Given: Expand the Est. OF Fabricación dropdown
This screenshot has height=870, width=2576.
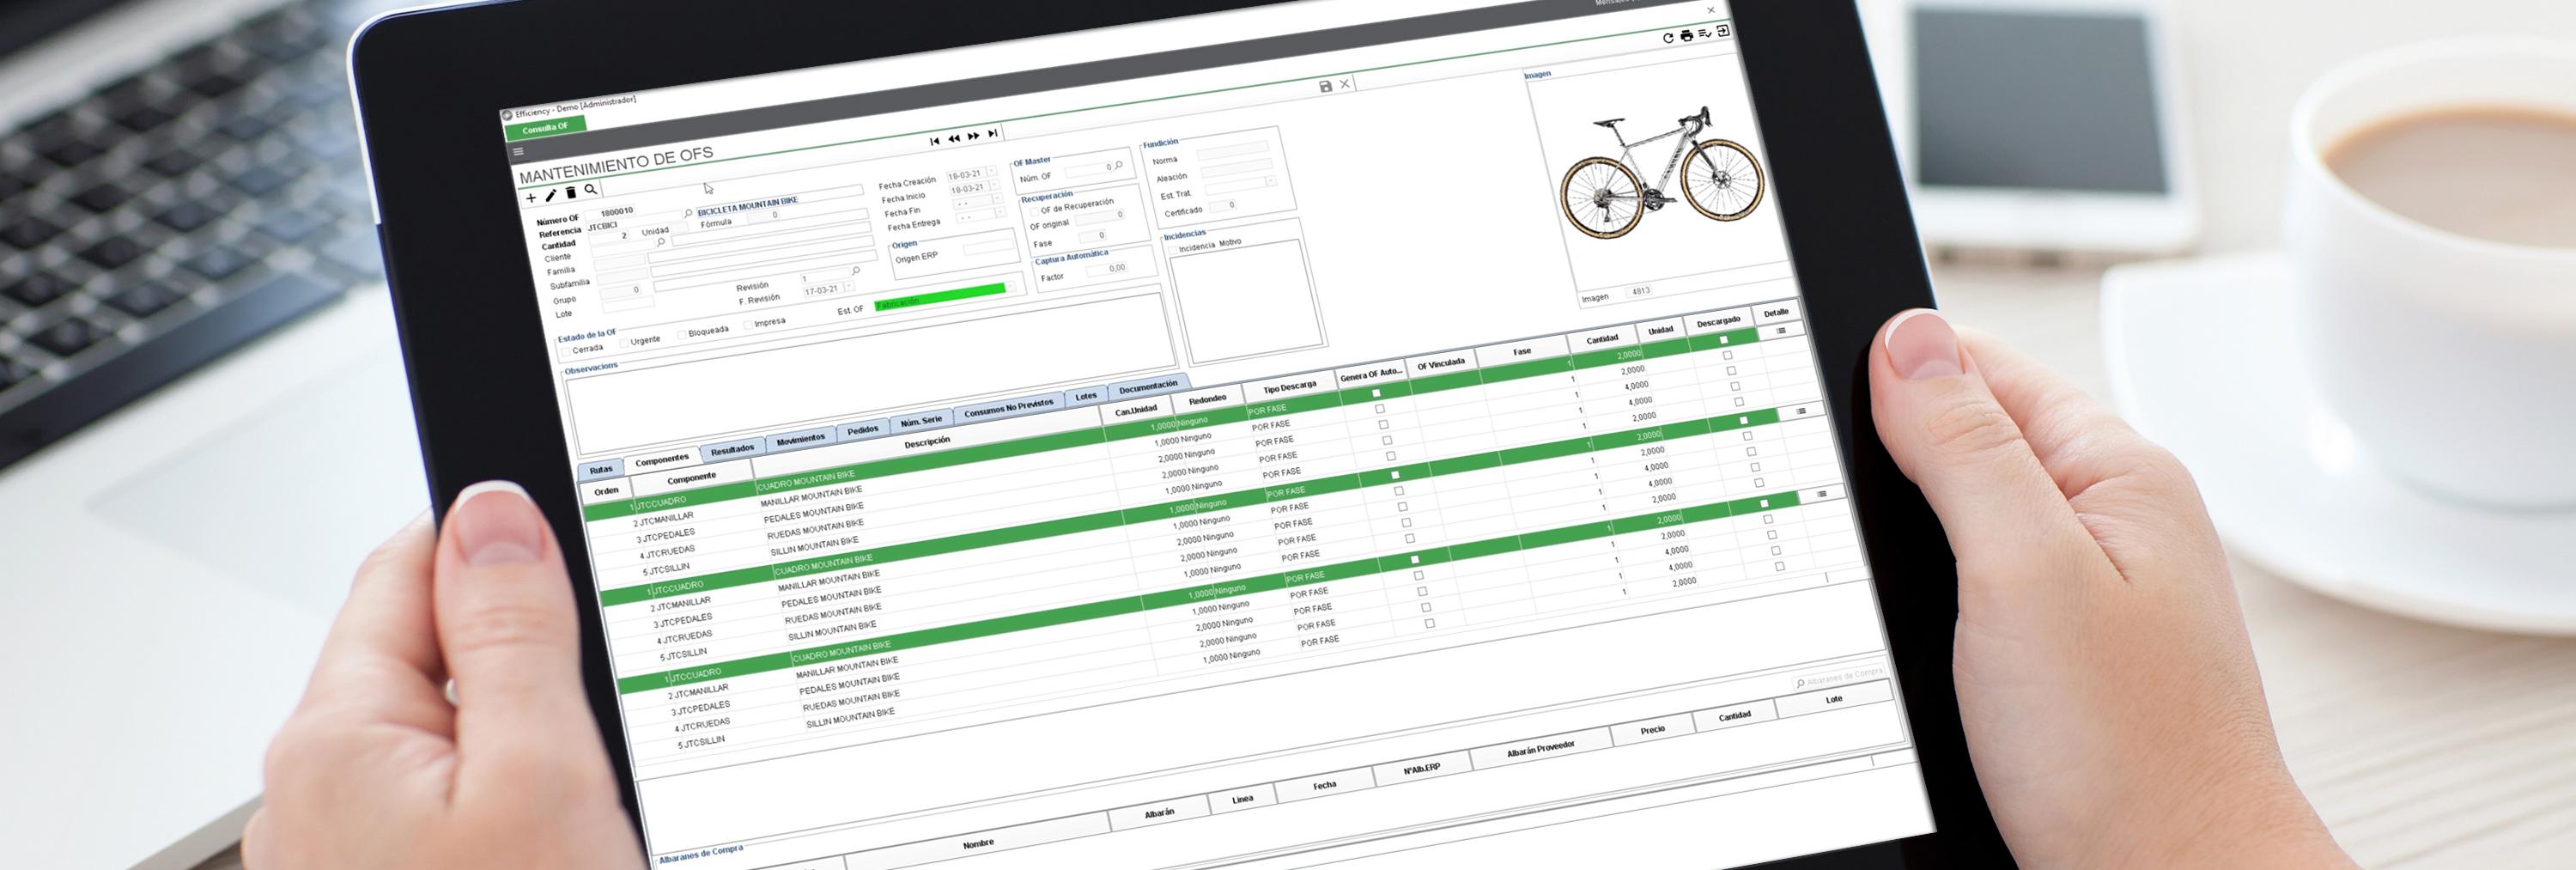Looking at the screenshot, I should (1010, 287).
